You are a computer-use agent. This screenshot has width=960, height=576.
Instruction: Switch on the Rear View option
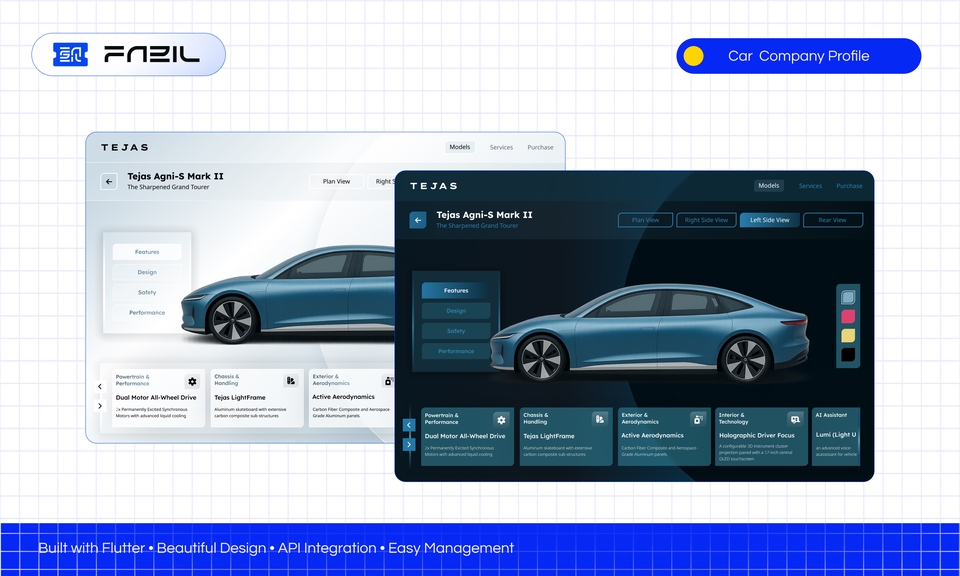click(x=833, y=219)
